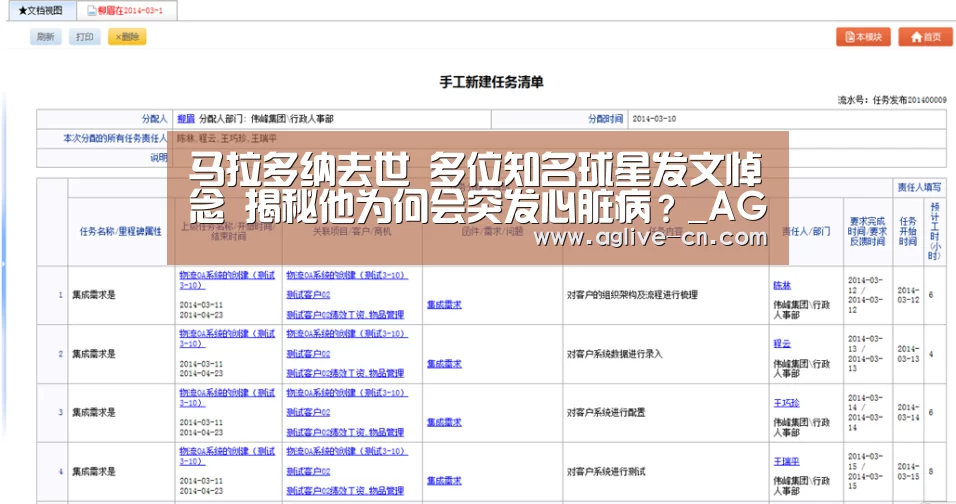Image resolution: width=956 pixels, height=504 pixels.
Task: Click task name 集成需求是 in row 4
Action: [x=93, y=471]
